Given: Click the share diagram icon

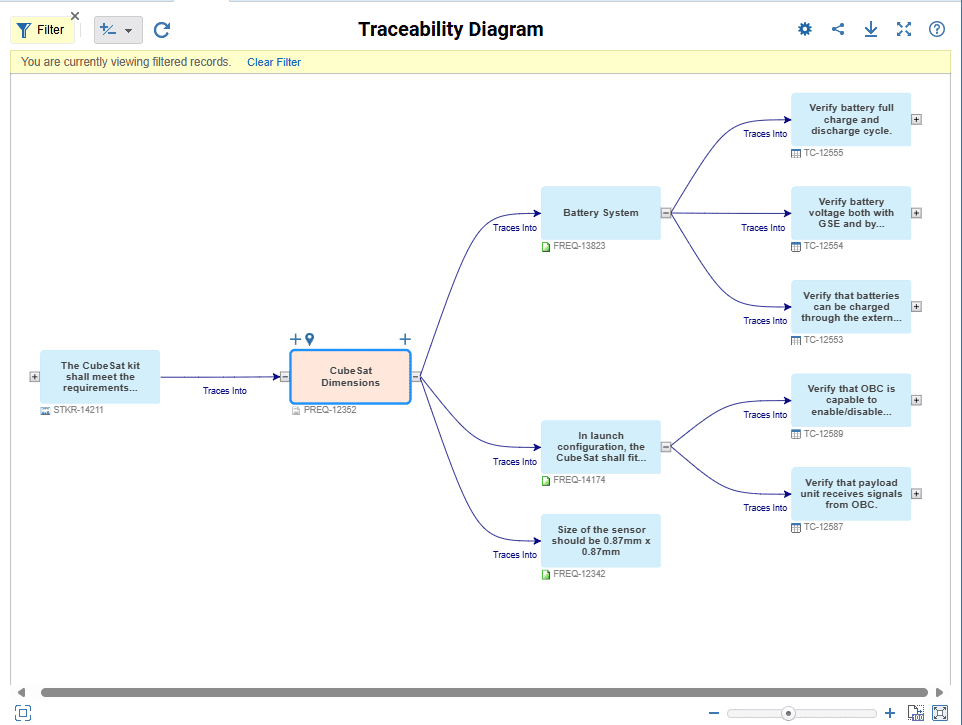Looking at the screenshot, I should [838, 29].
